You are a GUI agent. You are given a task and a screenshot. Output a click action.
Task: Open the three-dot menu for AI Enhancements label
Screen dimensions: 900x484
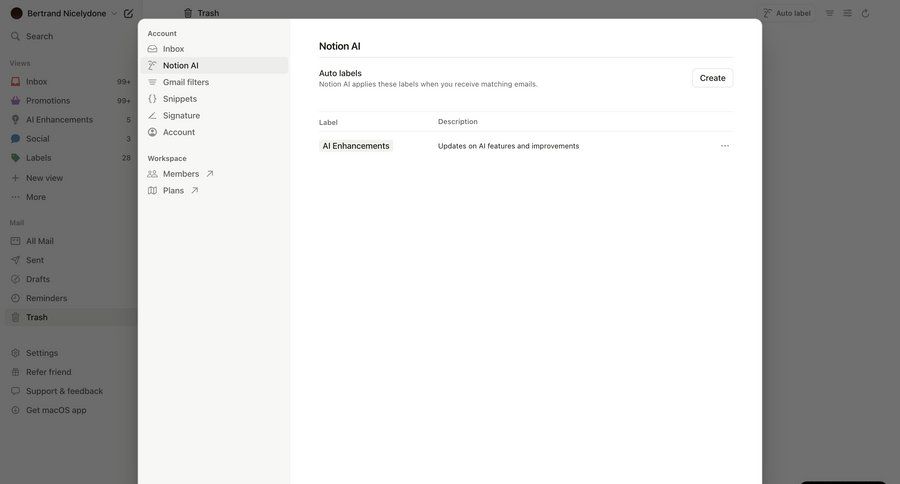pos(725,146)
